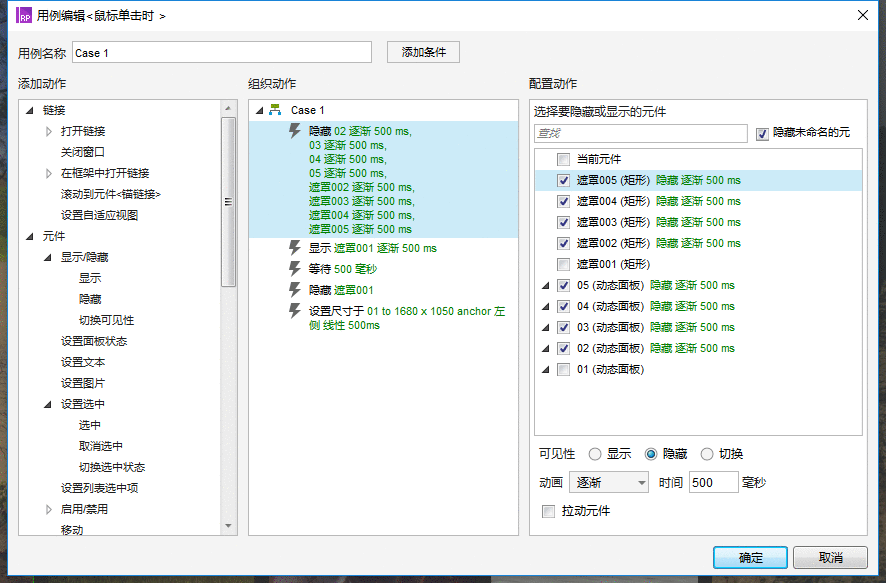The width and height of the screenshot is (886, 583).
Task: Uncheck the 04 (动态面板) checkbox
Action: pos(563,306)
